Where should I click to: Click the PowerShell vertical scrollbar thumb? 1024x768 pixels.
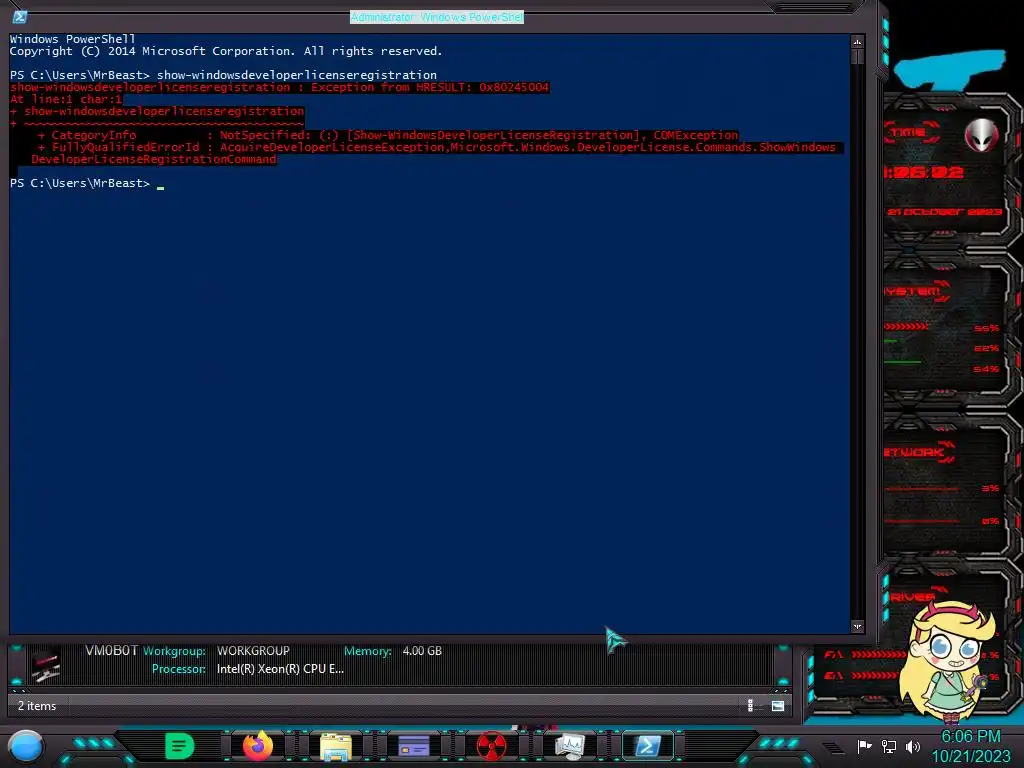(857, 57)
